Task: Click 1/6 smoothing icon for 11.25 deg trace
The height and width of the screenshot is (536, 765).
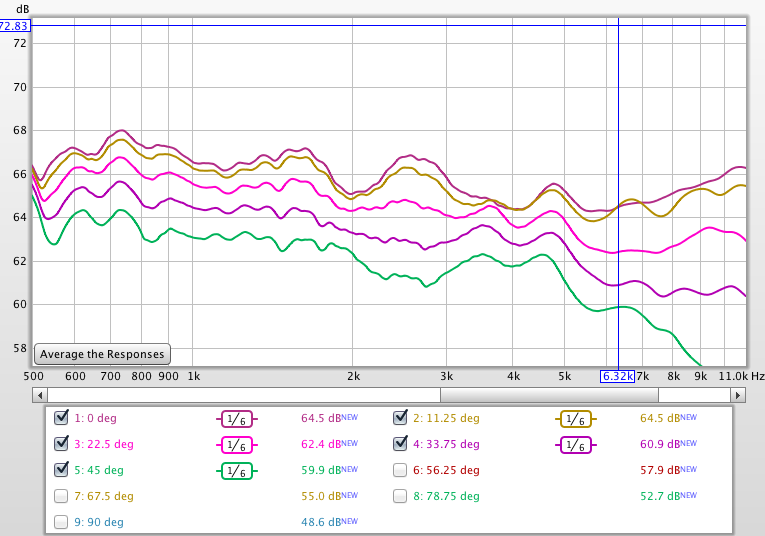Action: (x=573, y=419)
